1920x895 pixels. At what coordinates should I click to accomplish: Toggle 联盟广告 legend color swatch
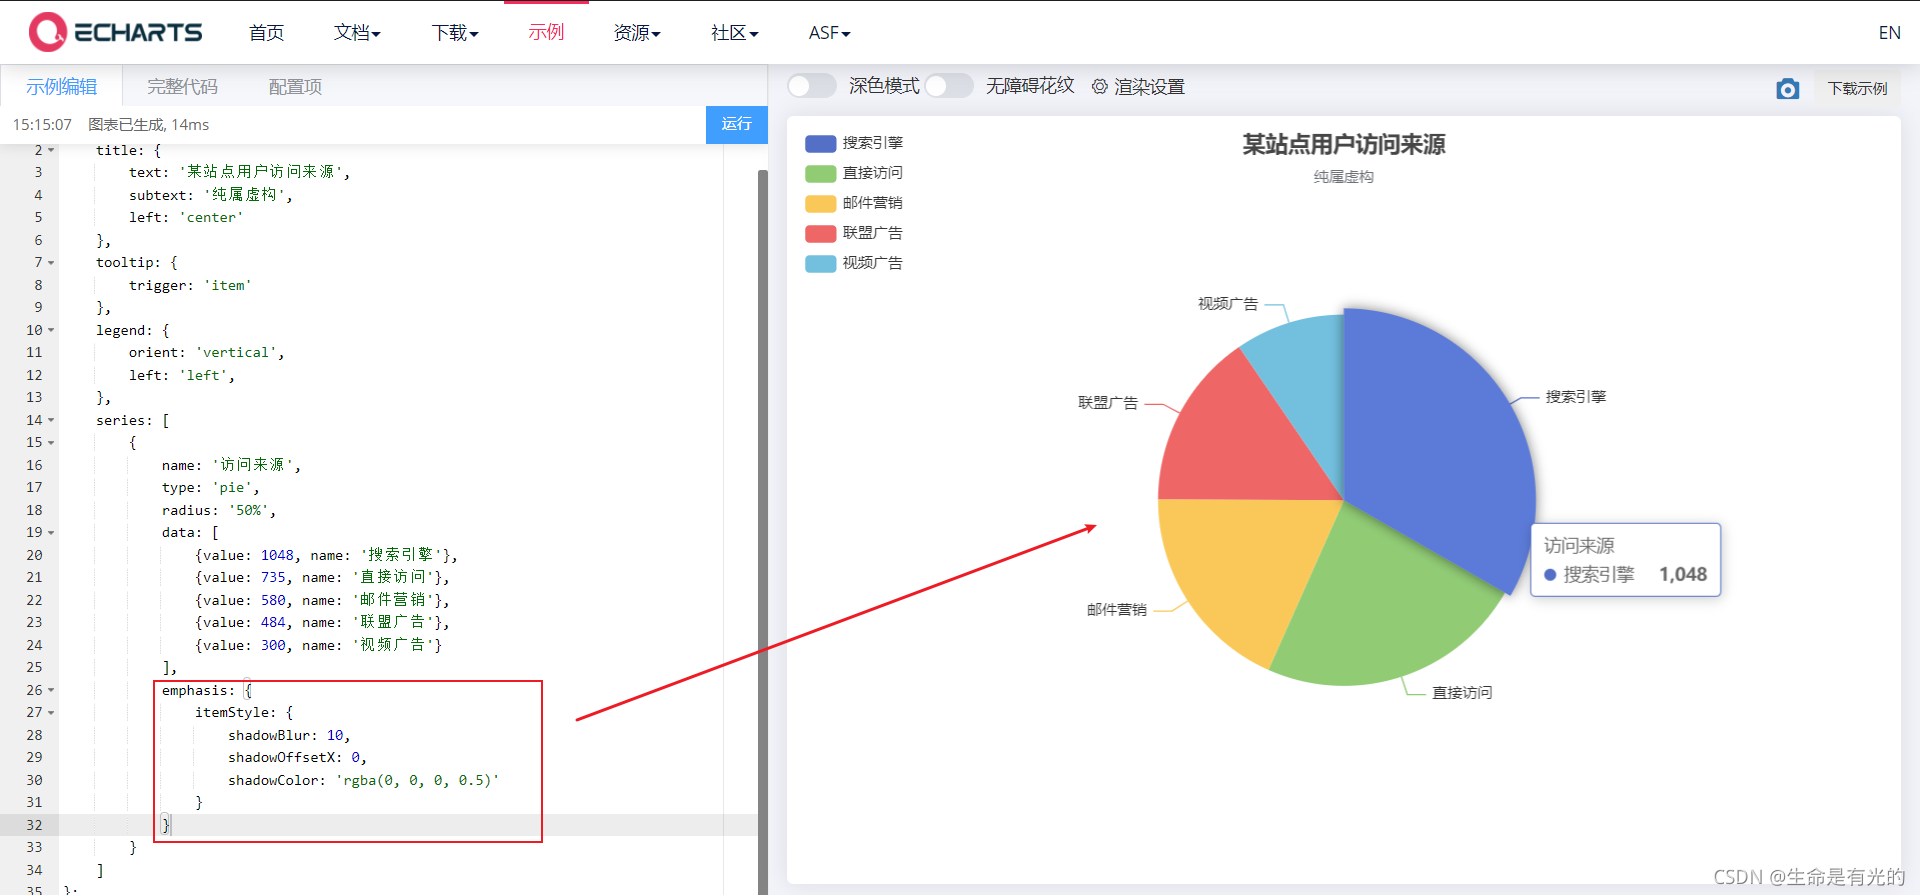(820, 233)
